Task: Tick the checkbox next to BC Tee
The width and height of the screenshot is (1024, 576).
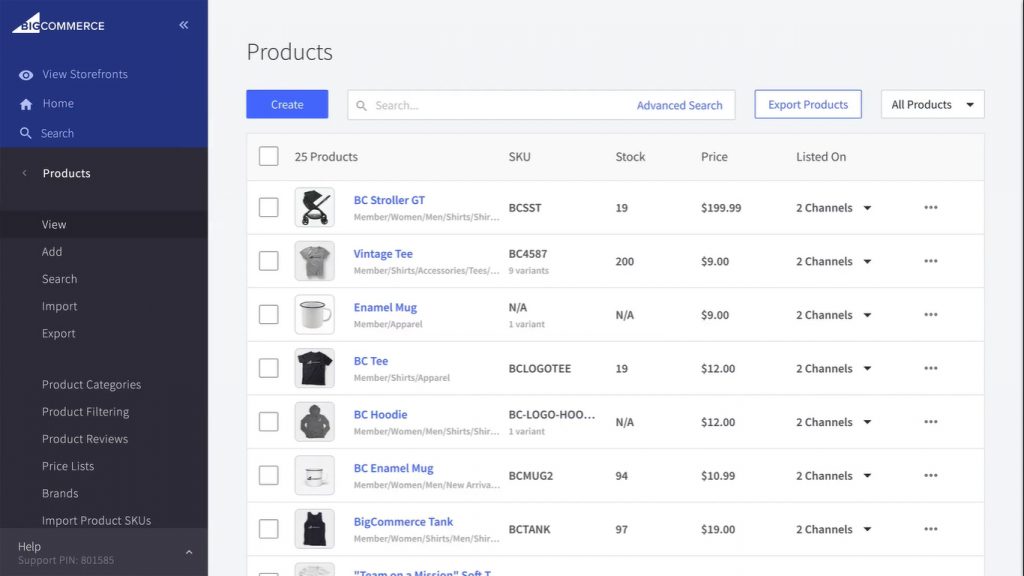Action: point(268,367)
